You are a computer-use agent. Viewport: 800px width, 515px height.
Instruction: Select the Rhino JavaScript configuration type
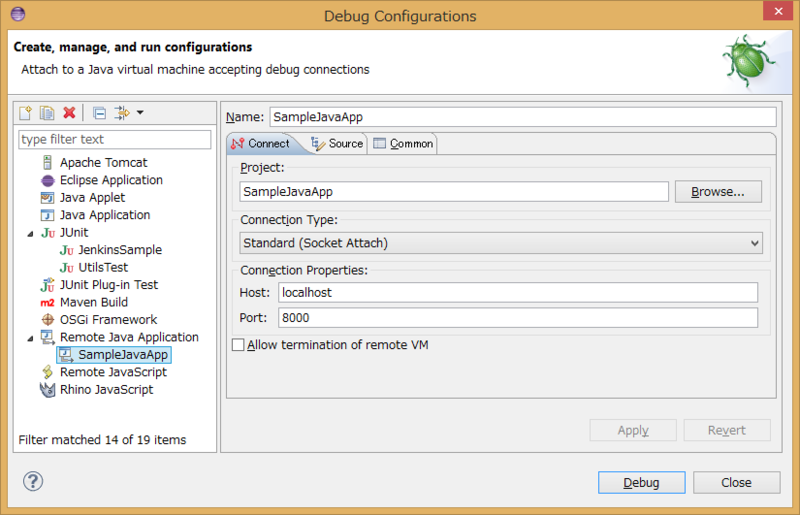coord(106,389)
